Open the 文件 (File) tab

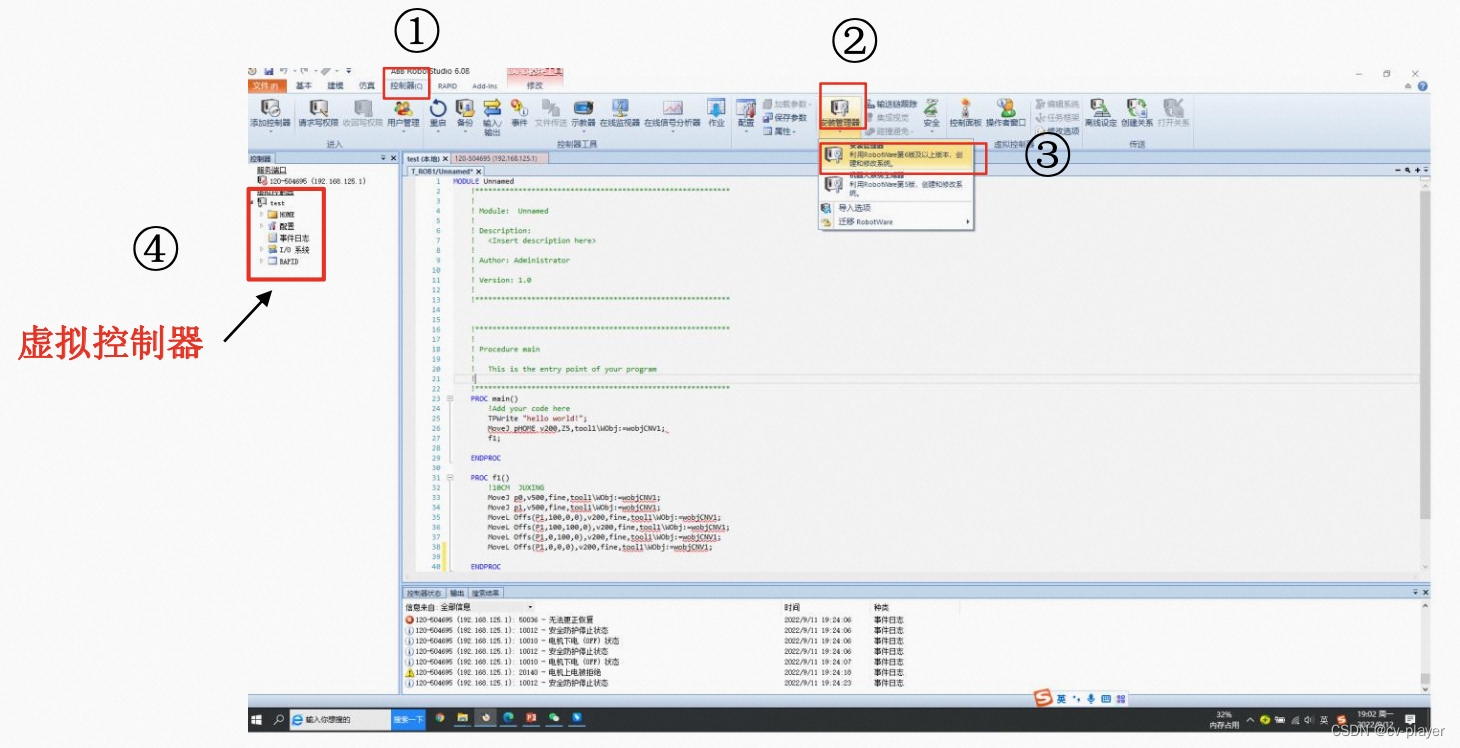(x=265, y=86)
